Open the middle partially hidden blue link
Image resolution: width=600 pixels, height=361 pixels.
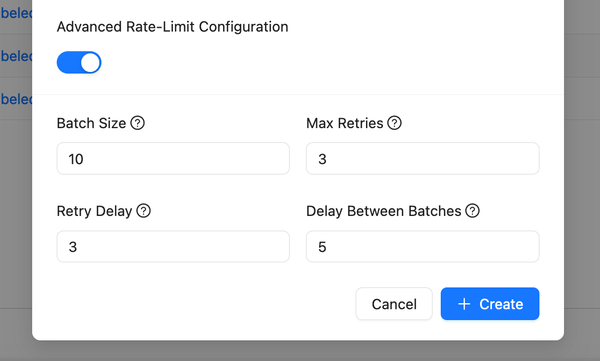pyautogui.click(x=16, y=56)
